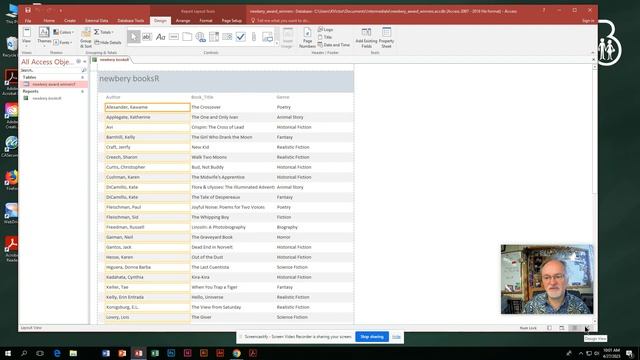This screenshot has width=640, height=360.
Task: Select the arrow Select tool in Controls gallery
Action: click(133, 37)
